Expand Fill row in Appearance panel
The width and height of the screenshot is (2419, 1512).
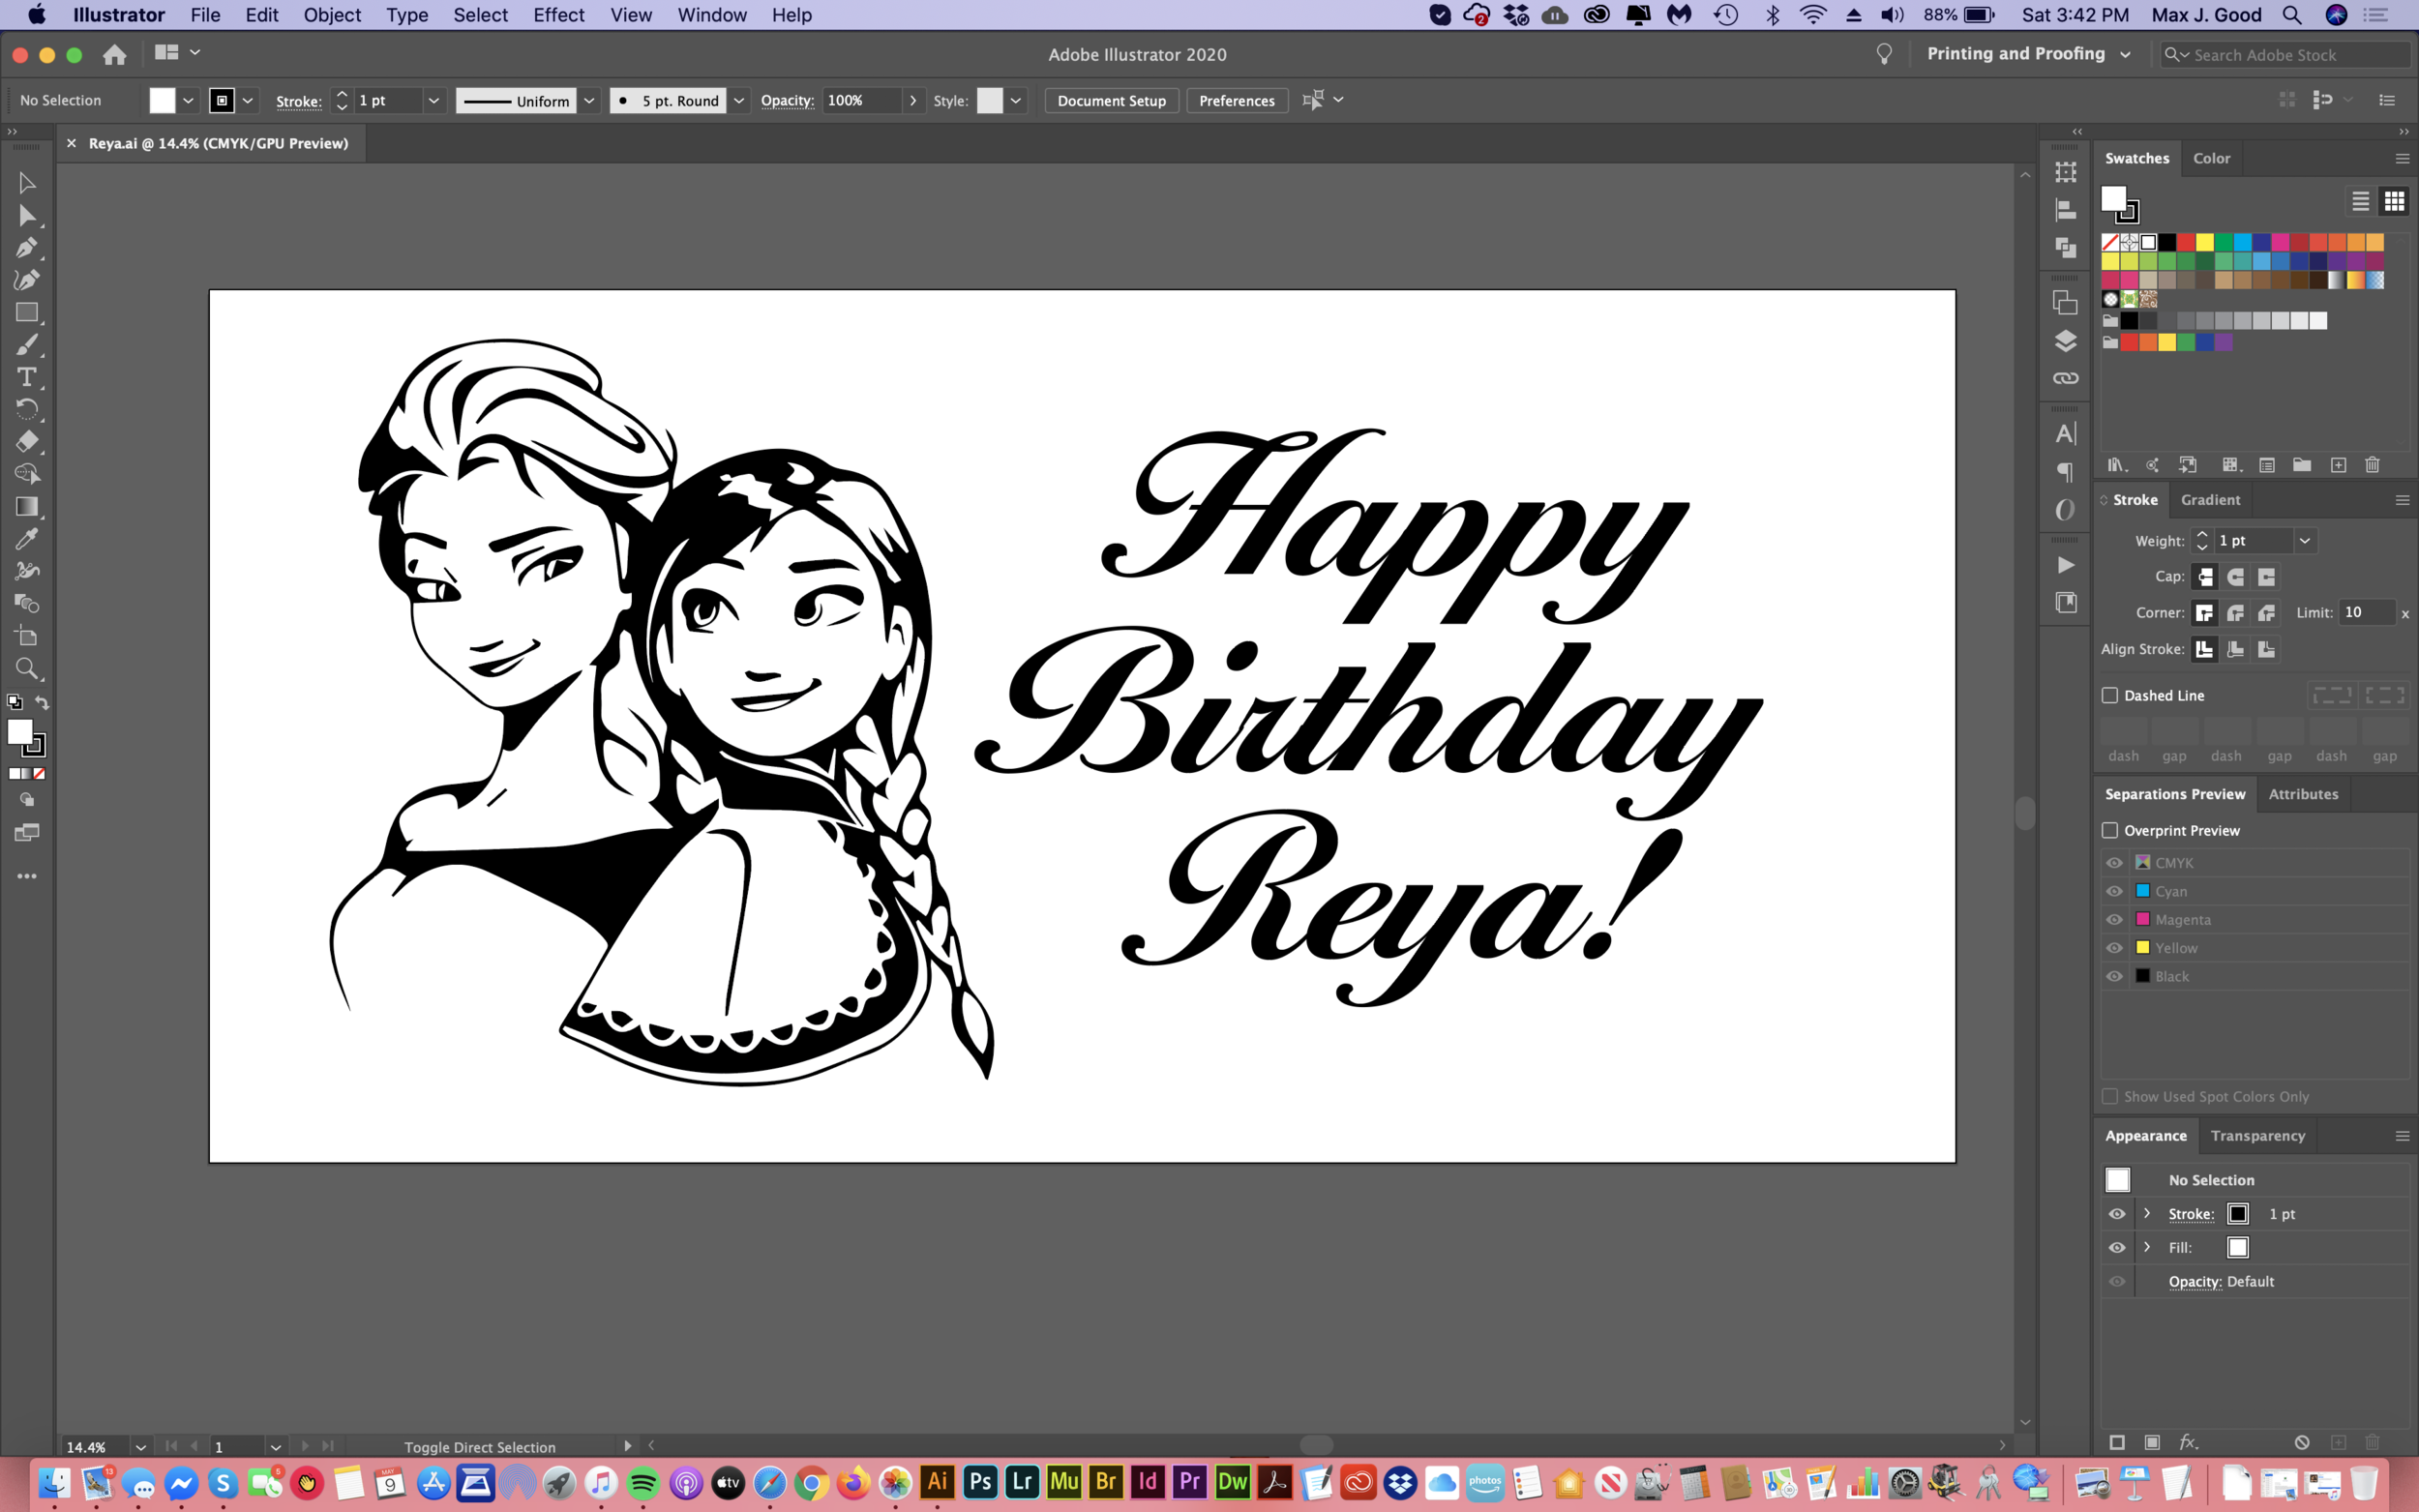(2147, 1248)
